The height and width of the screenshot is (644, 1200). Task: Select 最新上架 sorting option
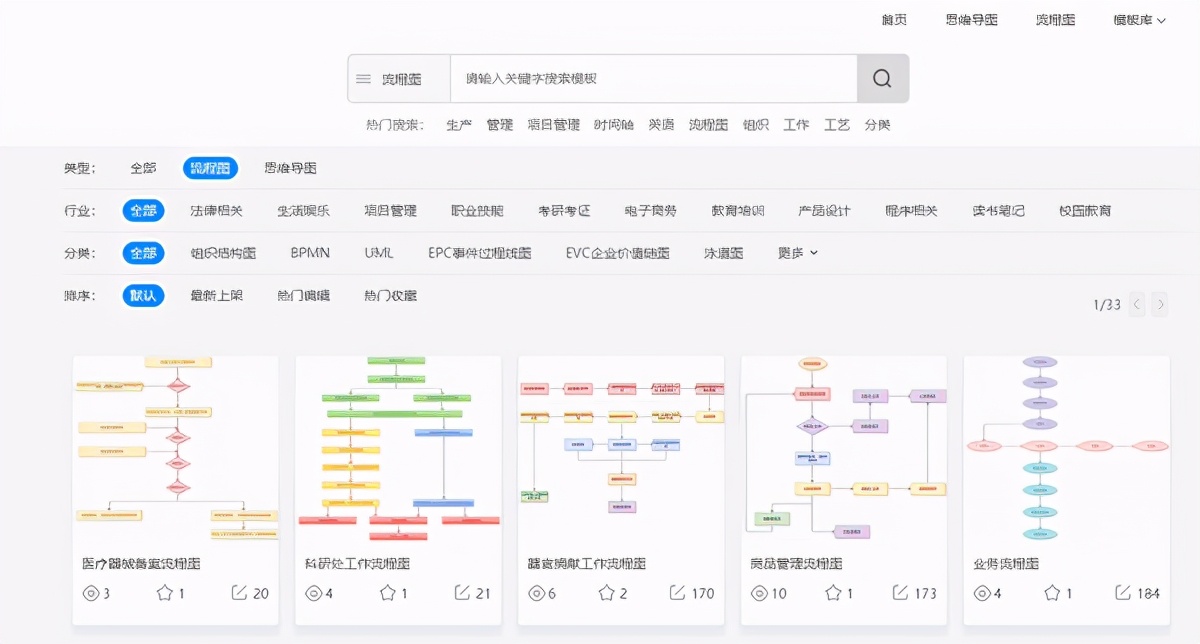pos(219,295)
